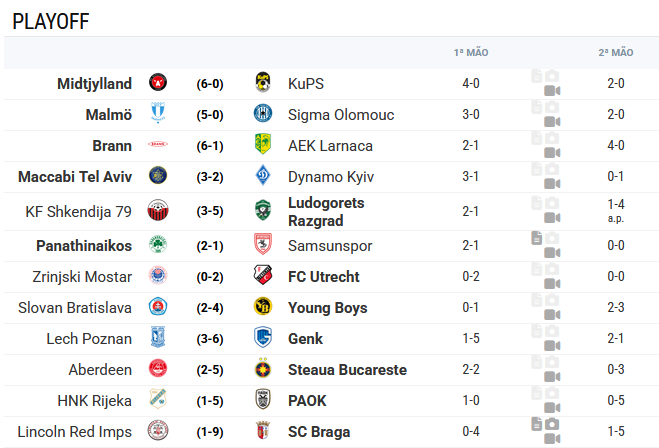
Task: Click the video icon in Midtjylland row
Action: [x=552, y=90]
